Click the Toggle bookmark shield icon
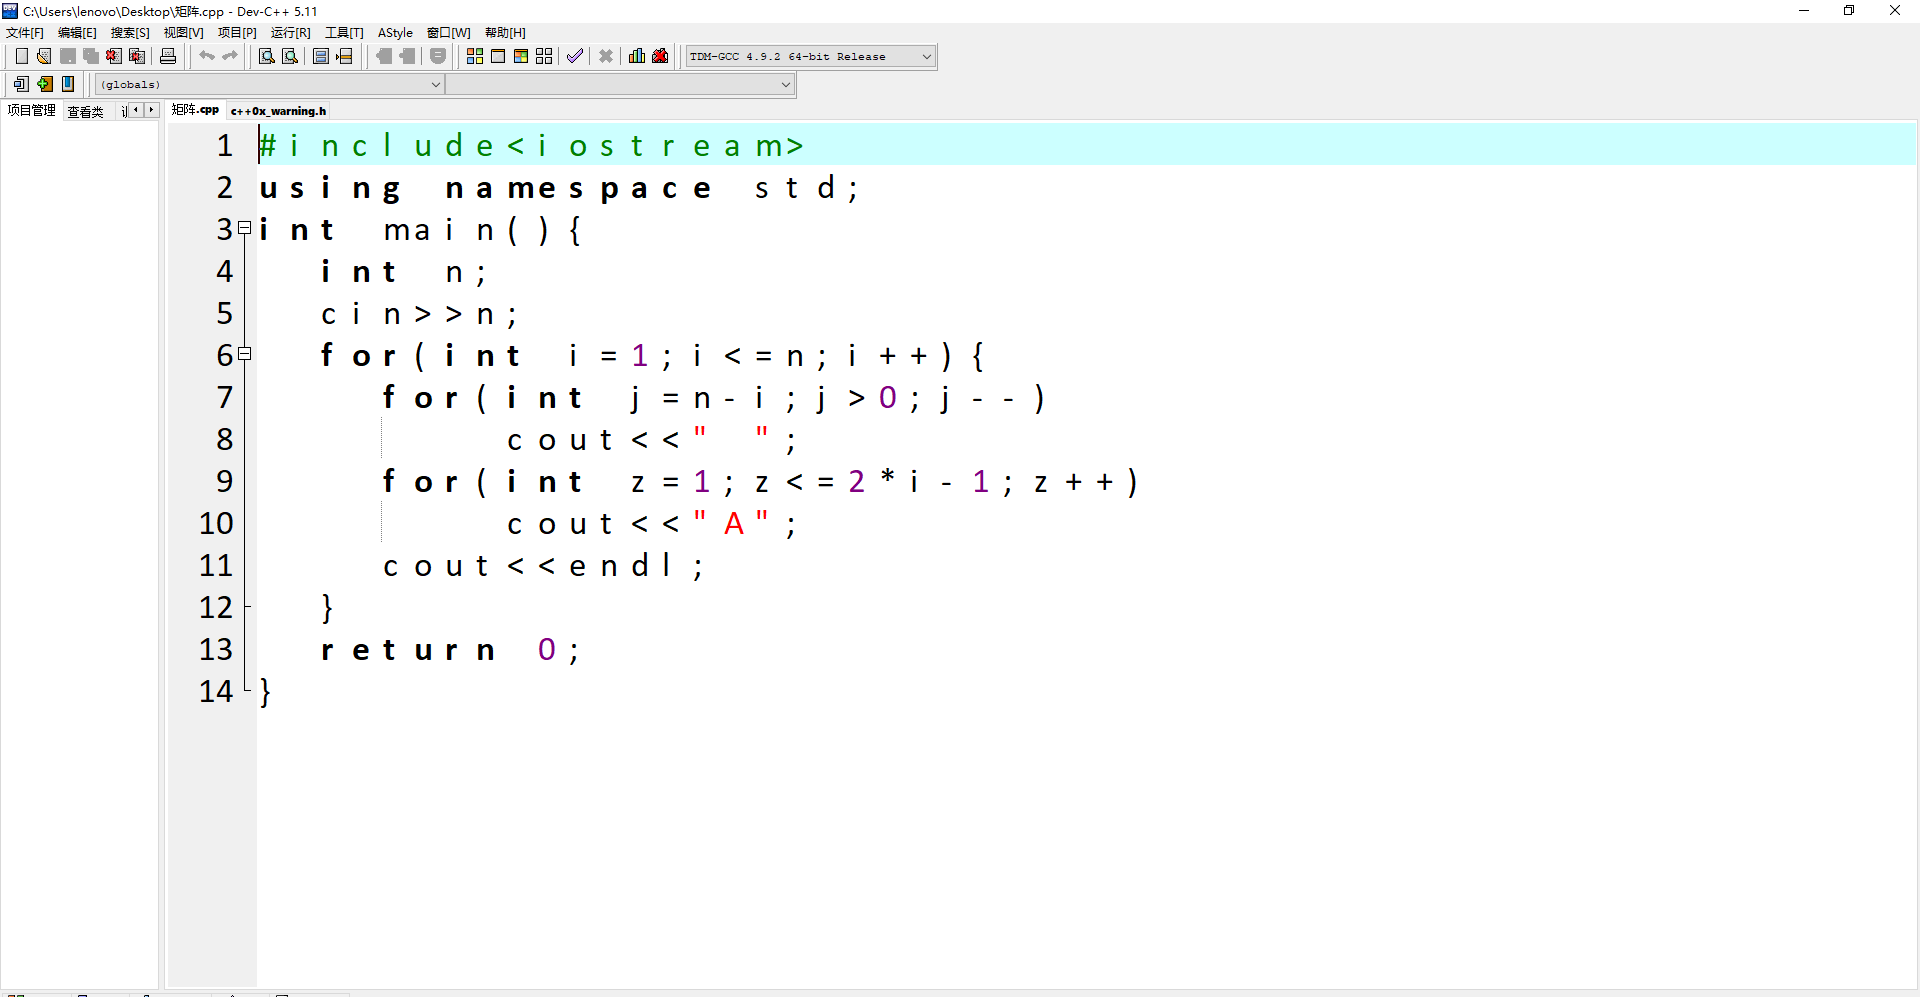 438,56
